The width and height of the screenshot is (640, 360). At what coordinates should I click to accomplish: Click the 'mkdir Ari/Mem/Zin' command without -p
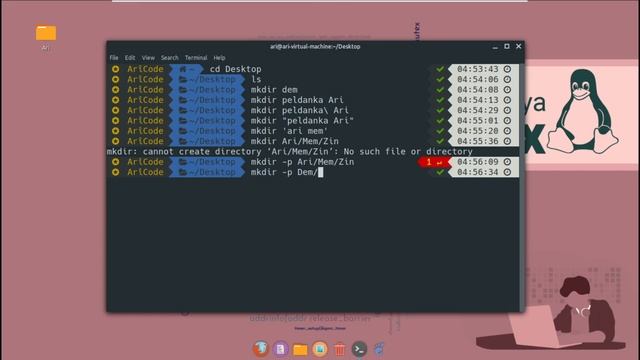[295, 141]
